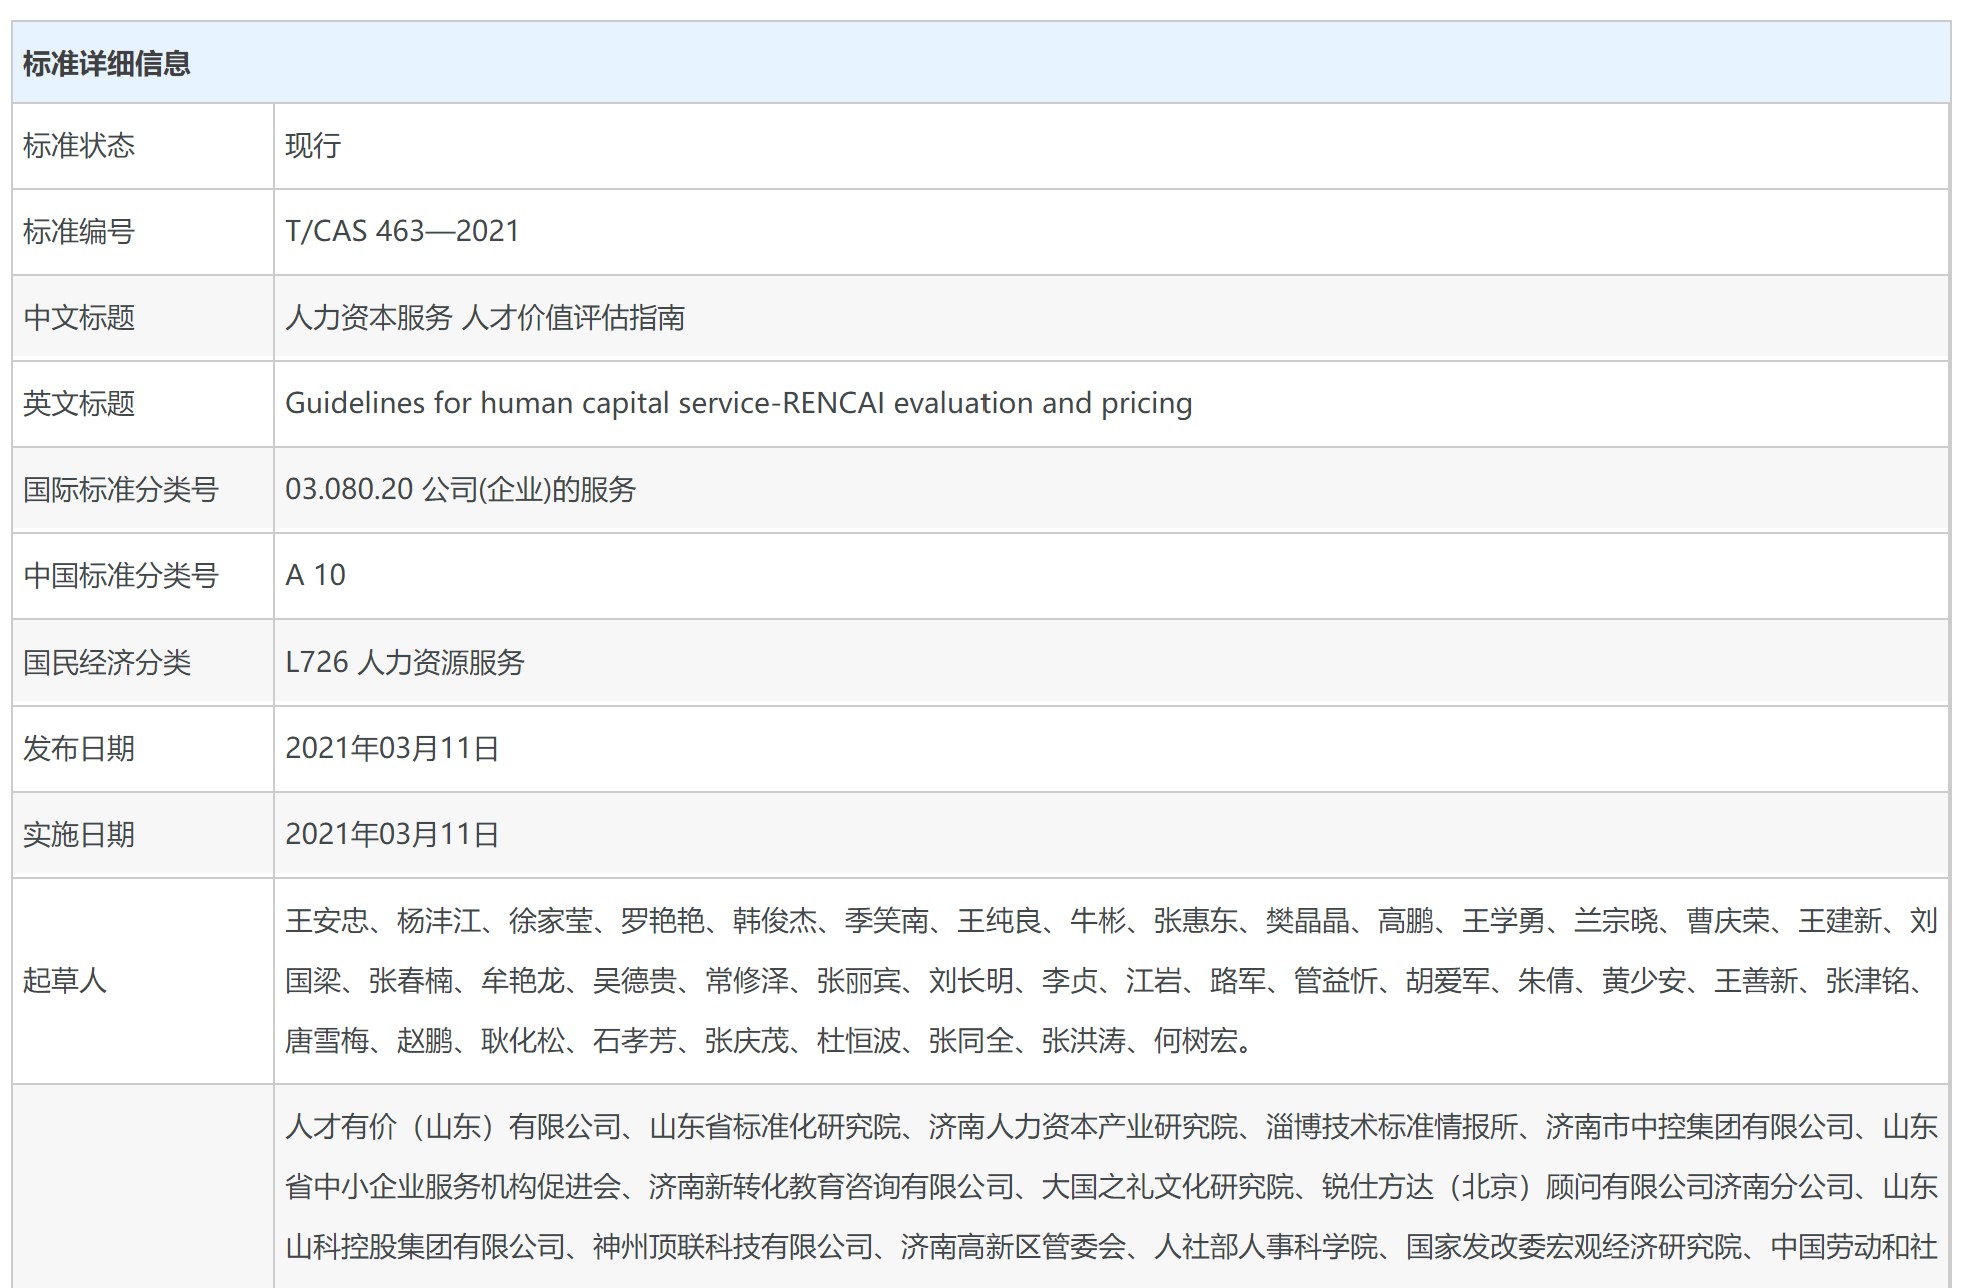Click the A 10 classification value
Screen dimensions: 1962x1288
(x=315, y=575)
